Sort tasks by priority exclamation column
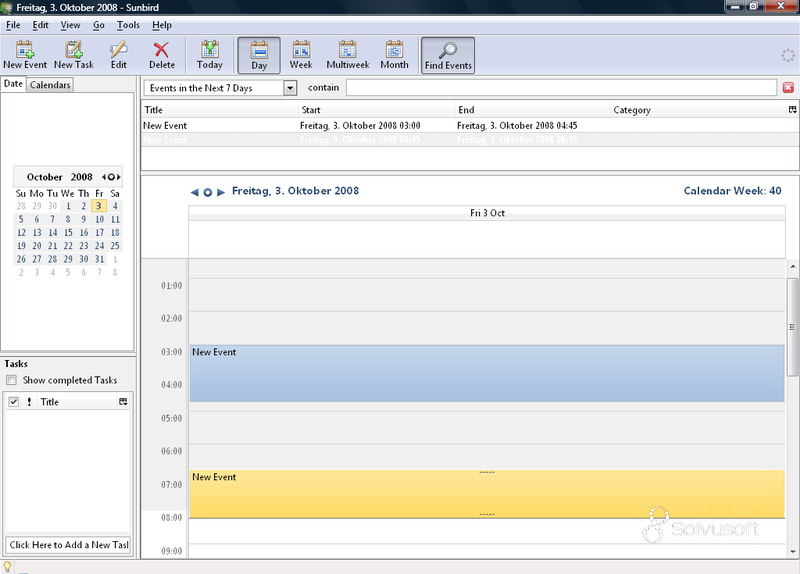This screenshot has height=574, width=800. click(29, 402)
